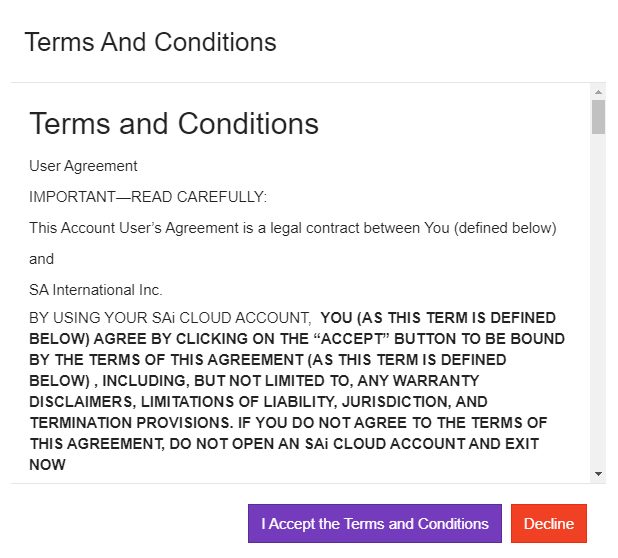The image size is (618, 558).
Task: Click the IMPORTANT—READ CAREFULLY text
Action: pyautogui.click(x=148, y=197)
